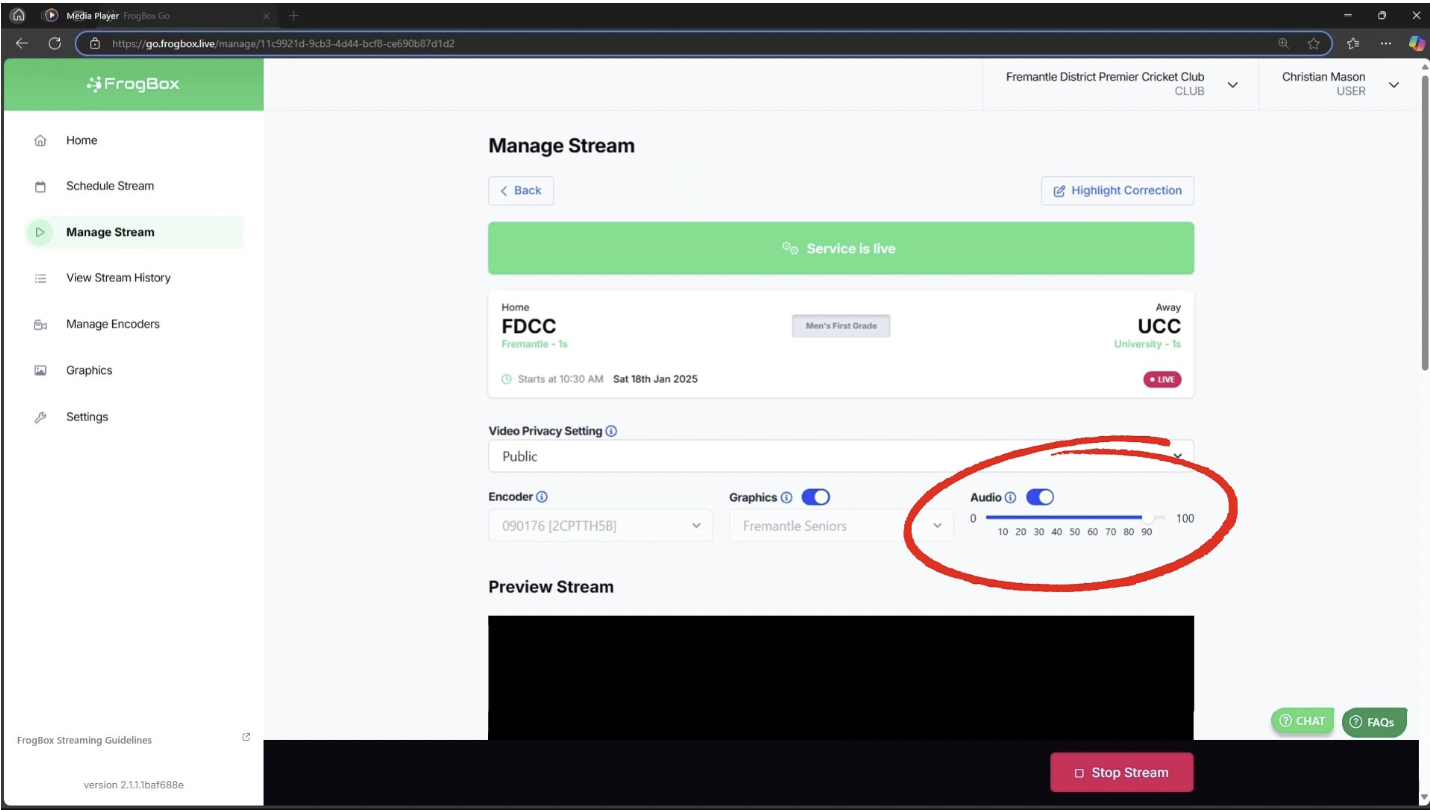
Task: Select Manage Stream in the sidebar
Action: tap(134, 232)
